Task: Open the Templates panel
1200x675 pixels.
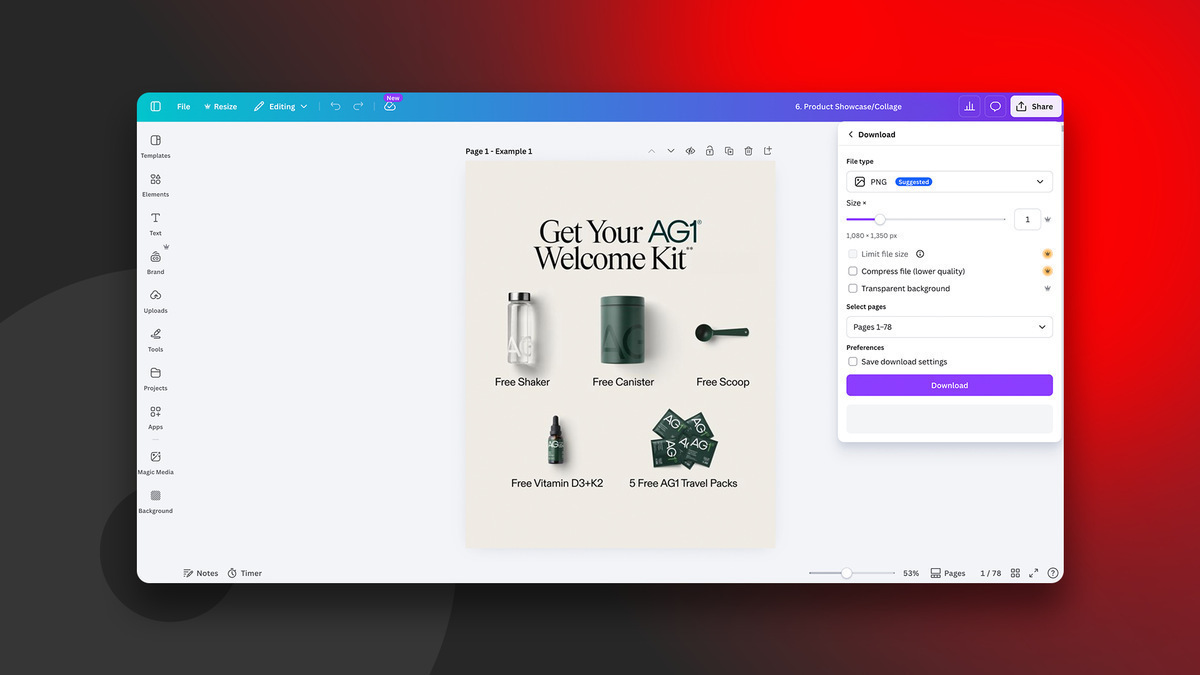Action: click(x=155, y=146)
